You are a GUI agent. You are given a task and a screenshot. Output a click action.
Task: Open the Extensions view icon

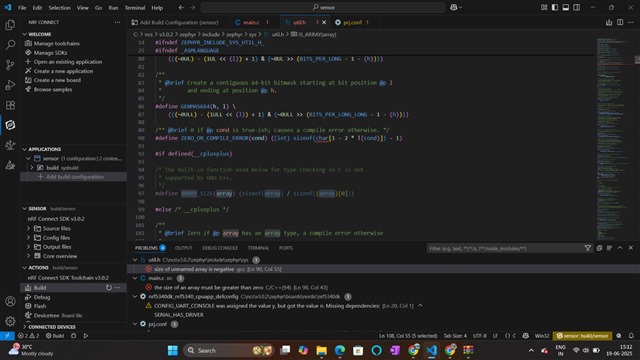pyautogui.click(x=10, y=105)
